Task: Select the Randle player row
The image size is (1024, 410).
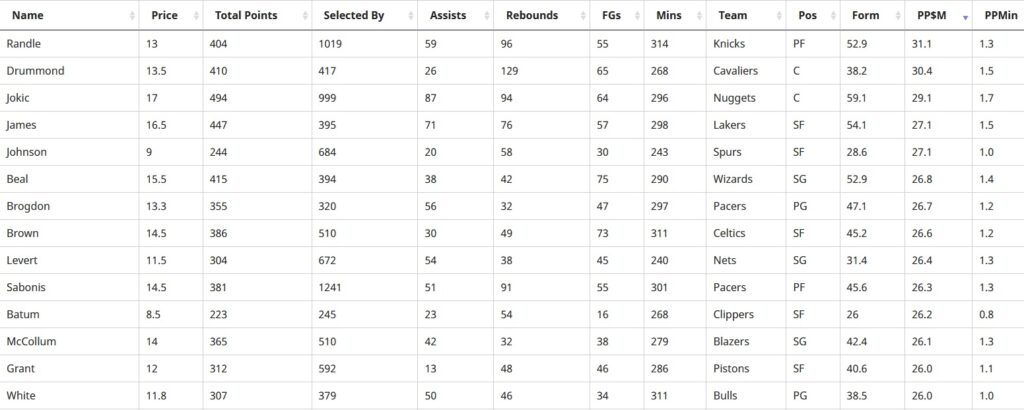Action: click(x=512, y=44)
